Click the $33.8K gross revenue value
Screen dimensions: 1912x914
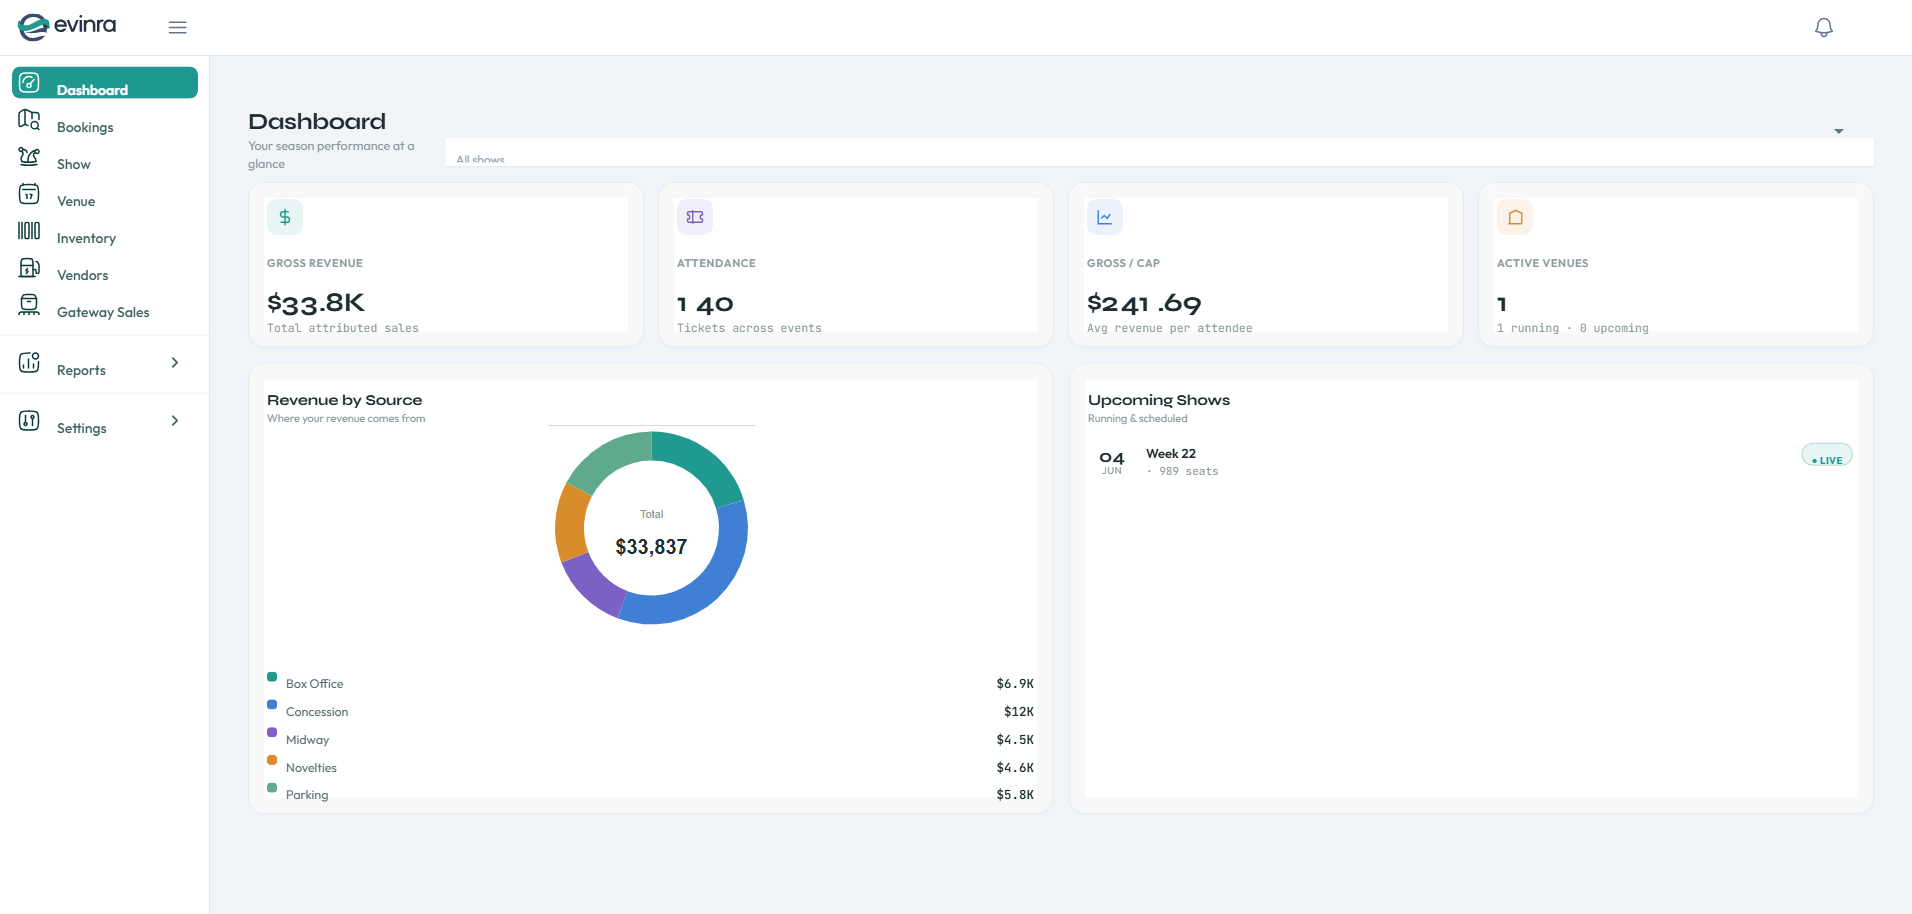coord(316,303)
